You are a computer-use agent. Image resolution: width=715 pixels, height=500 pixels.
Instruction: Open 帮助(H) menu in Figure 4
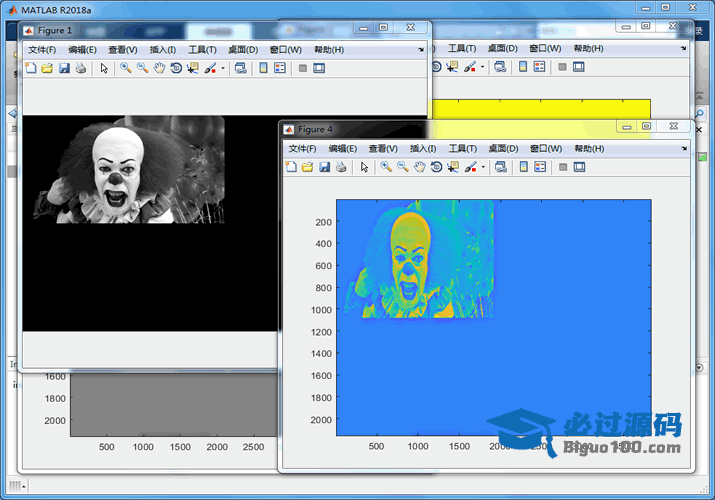[x=589, y=149]
